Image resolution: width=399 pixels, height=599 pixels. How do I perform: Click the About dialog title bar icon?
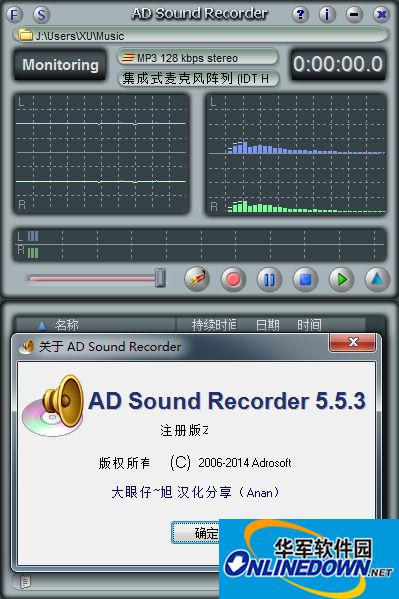click(x=27, y=346)
